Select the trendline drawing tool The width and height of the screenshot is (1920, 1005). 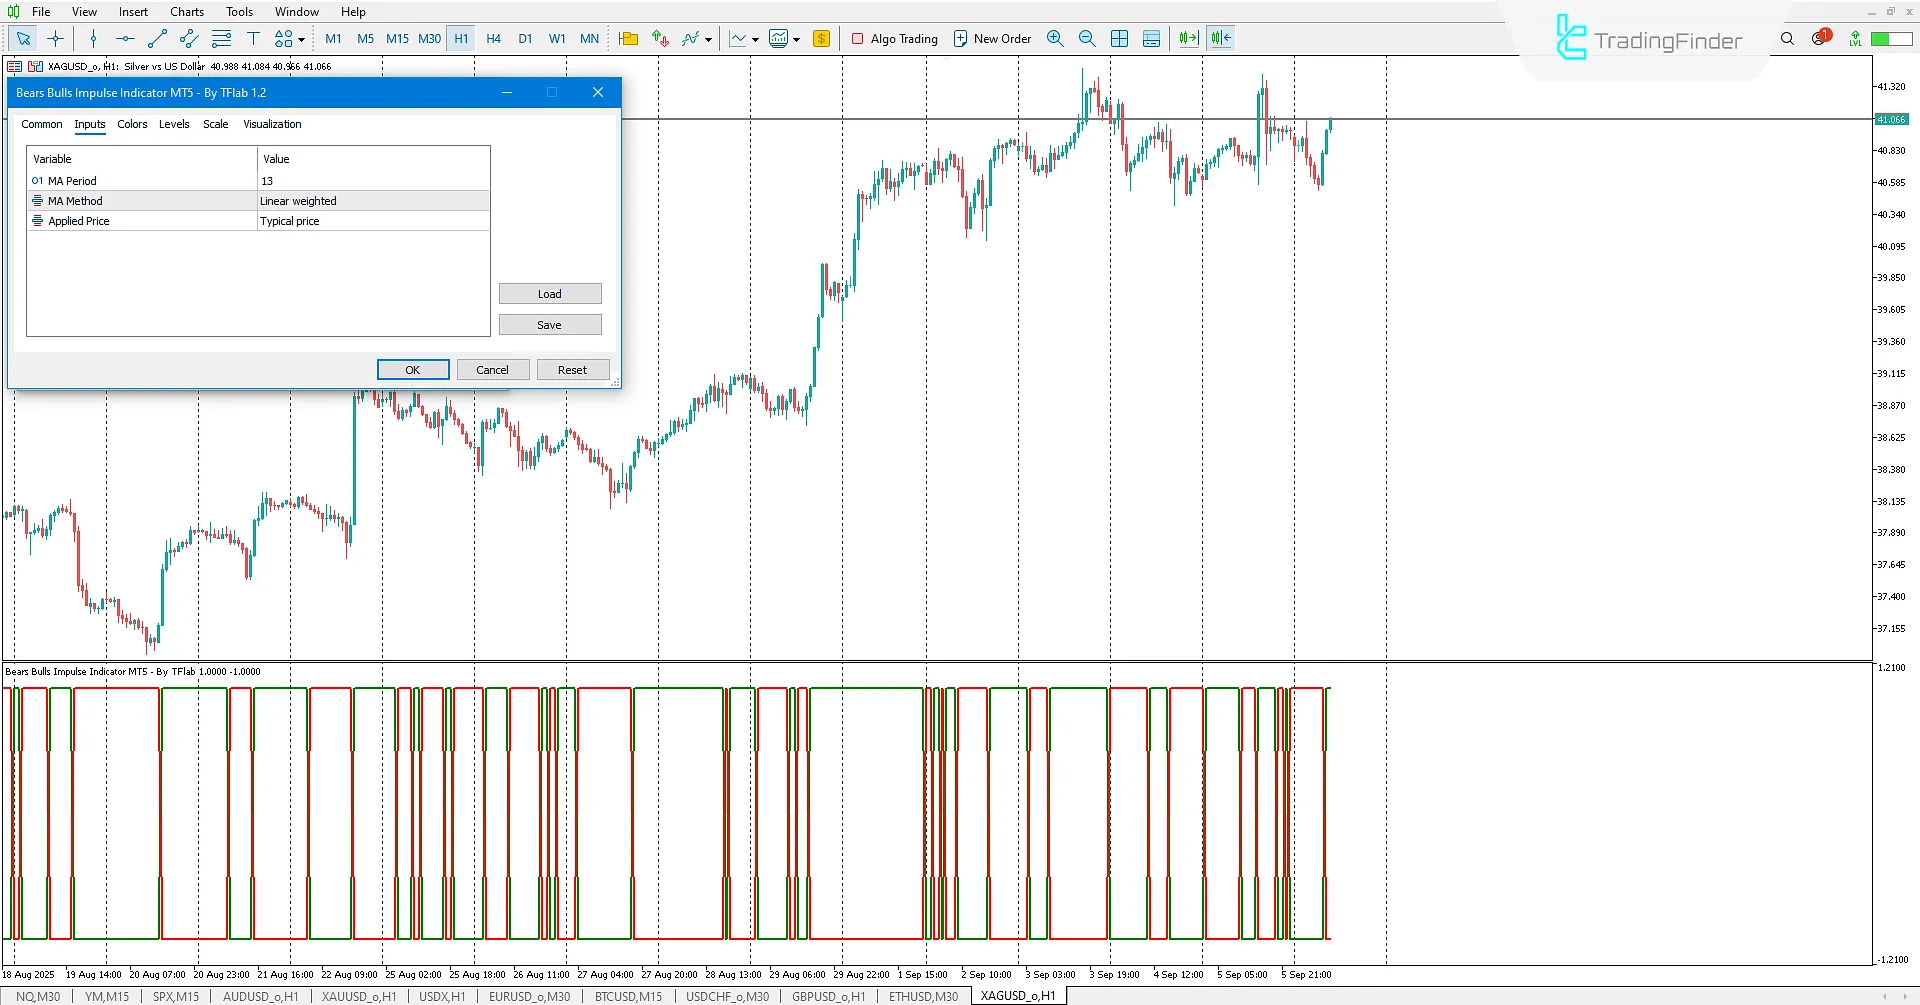pos(156,38)
